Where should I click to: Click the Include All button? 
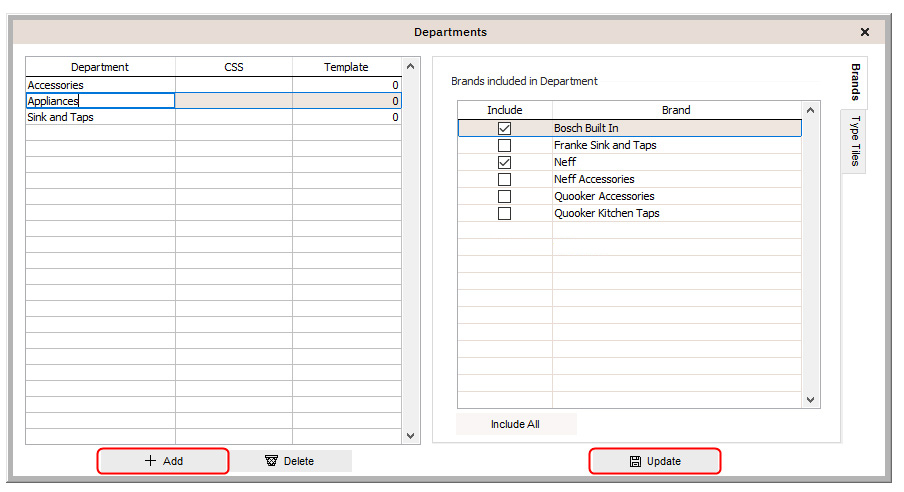[x=515, y=424]
